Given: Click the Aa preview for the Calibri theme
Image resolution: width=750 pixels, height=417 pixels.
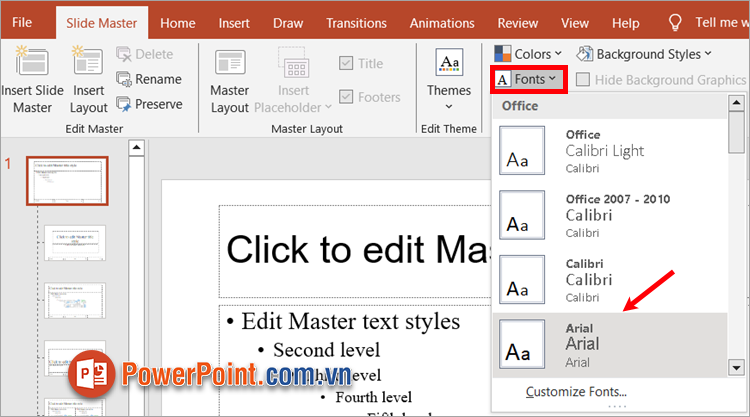Looking at the screenshot, I should [522, 279].
